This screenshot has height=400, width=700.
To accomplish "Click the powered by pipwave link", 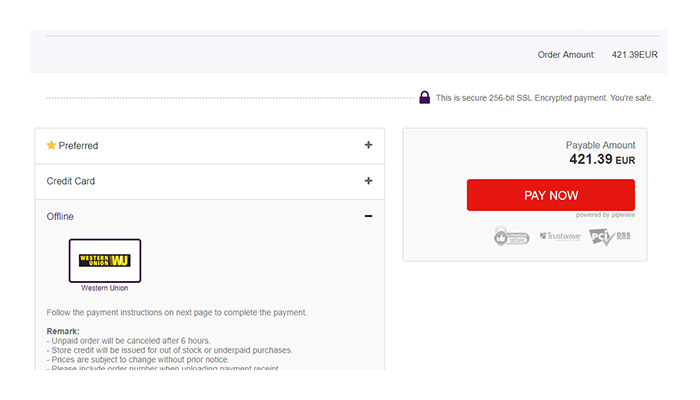I will [605, 215].
